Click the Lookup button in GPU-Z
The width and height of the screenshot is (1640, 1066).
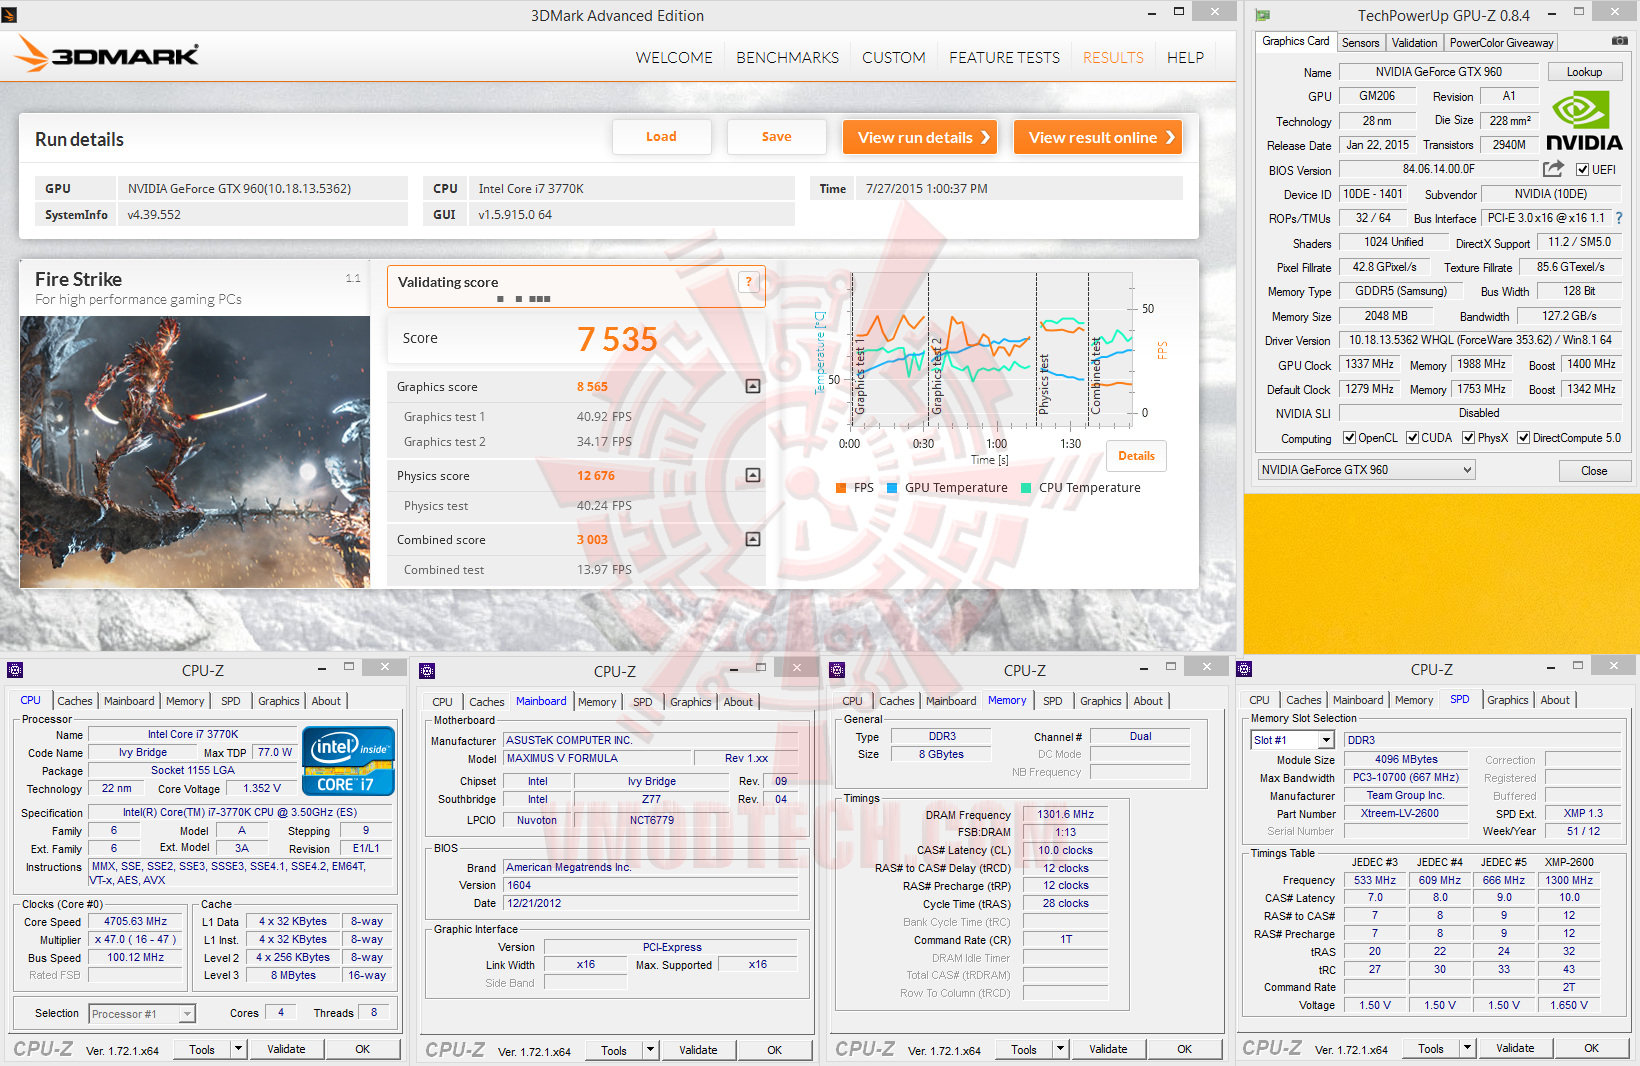(1584, 72)
